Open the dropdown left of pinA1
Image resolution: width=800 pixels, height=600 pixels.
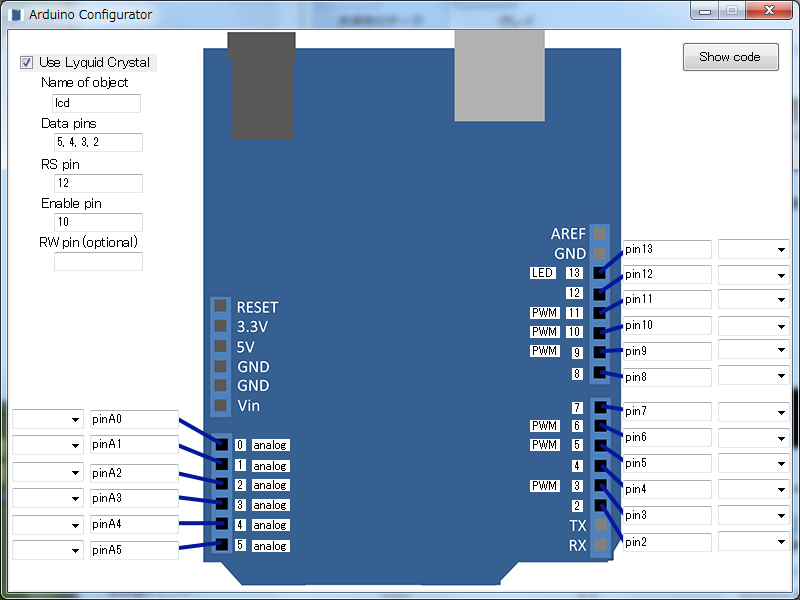pyautogui.click(x=48, y=445)
